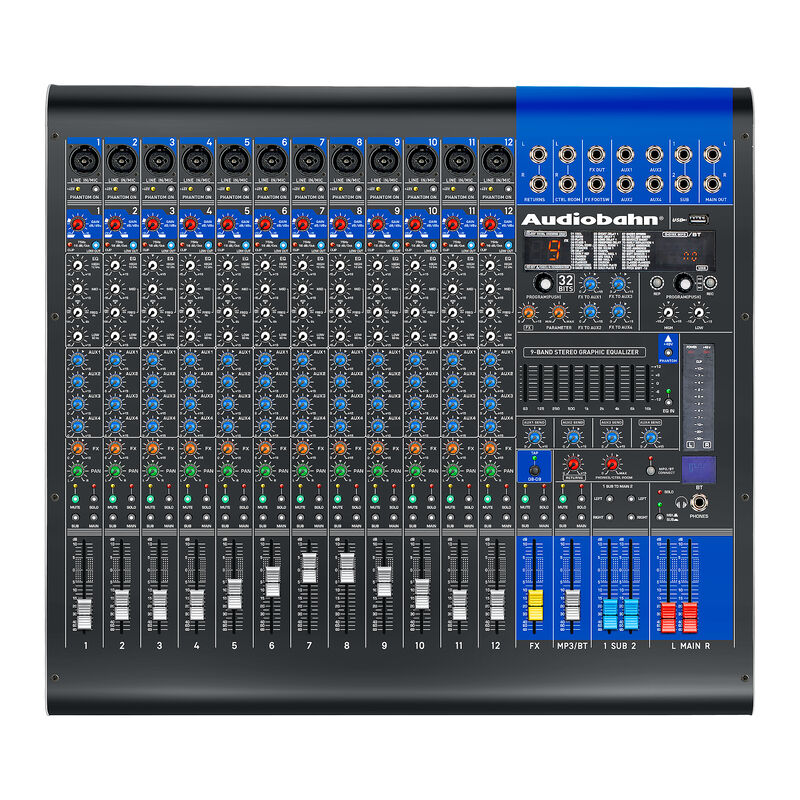Adjust channel 1 GAIN knob
The width and height of the screenshot is (800, 800).
click(76, 225)
